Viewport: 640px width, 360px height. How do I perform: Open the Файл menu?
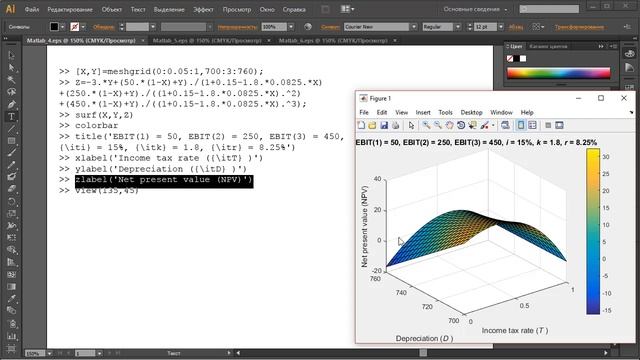[31, 9]
